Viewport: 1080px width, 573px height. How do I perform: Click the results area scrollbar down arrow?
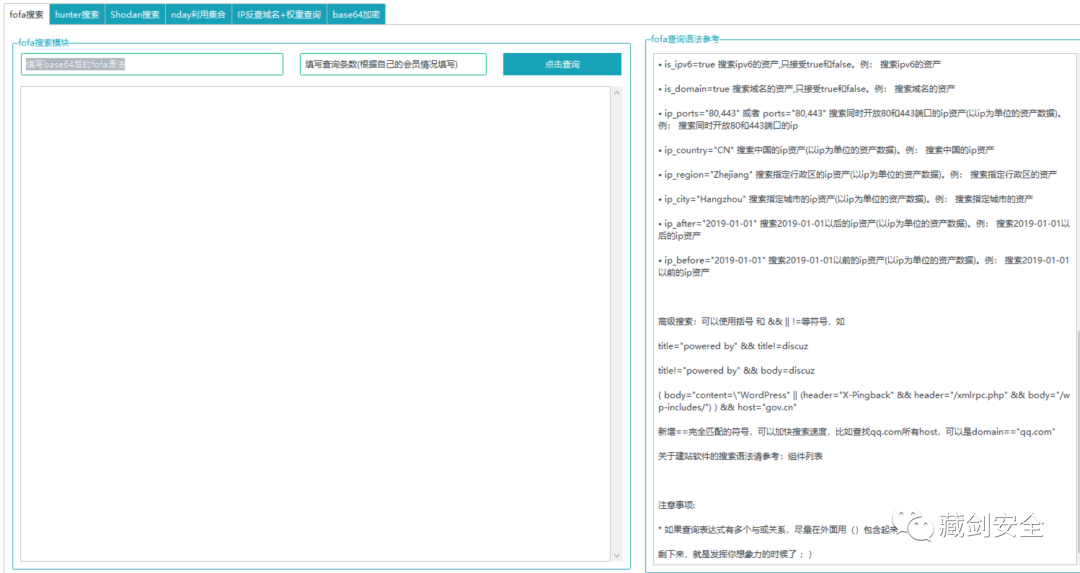[x=616, y=555]
